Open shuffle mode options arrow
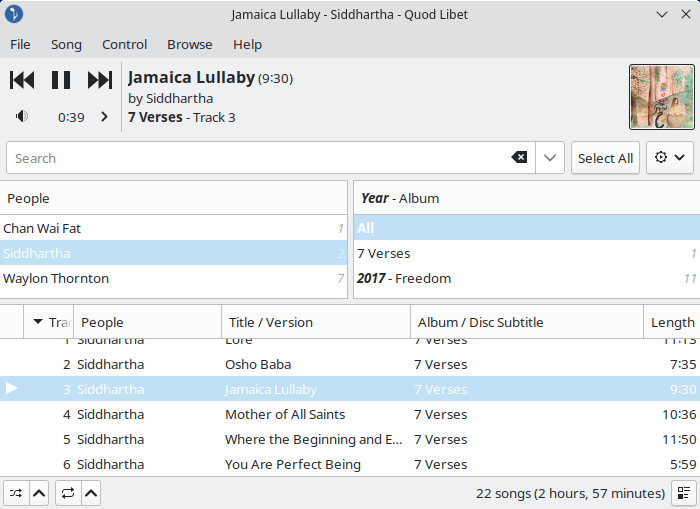 tap(39, 493)
